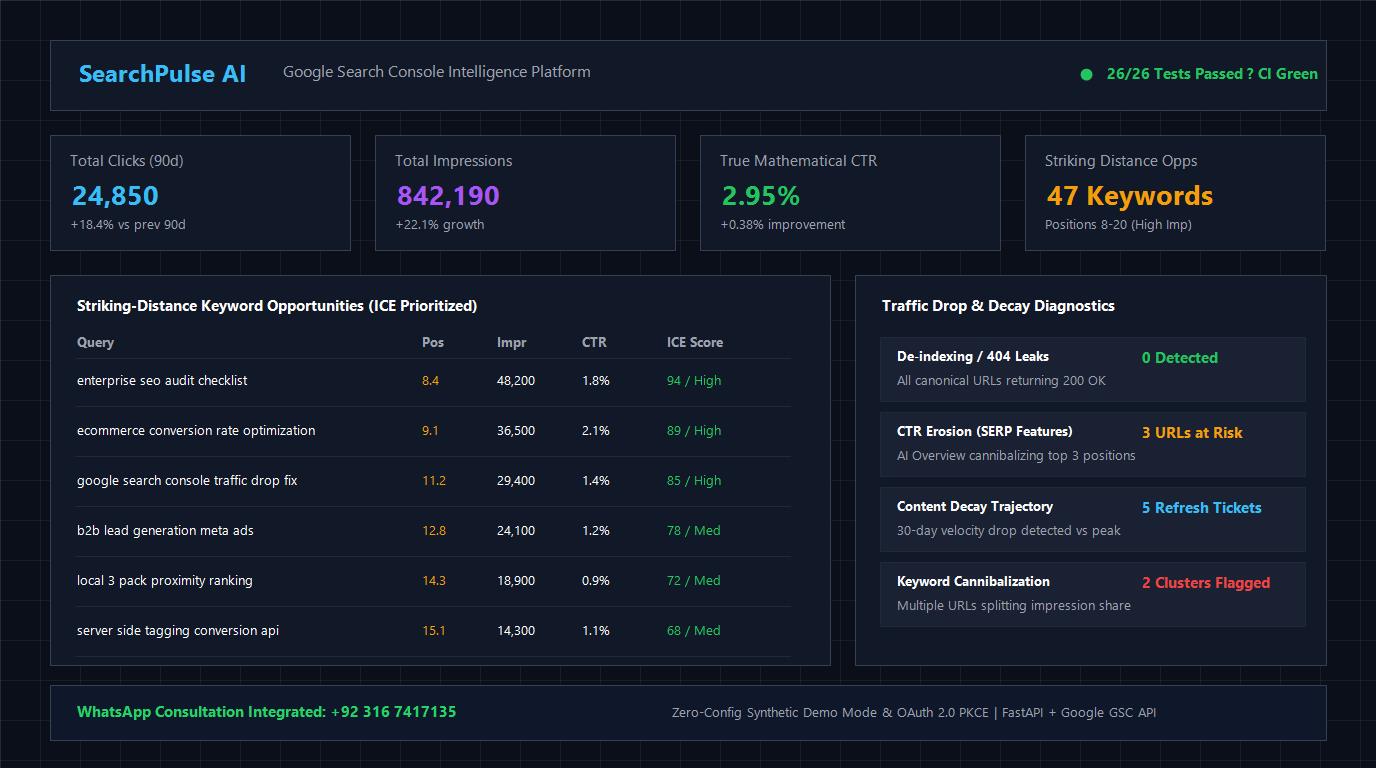Open the True Mathematical CTR card
This screenshot has width=1376, height=768.
point(850,193)
